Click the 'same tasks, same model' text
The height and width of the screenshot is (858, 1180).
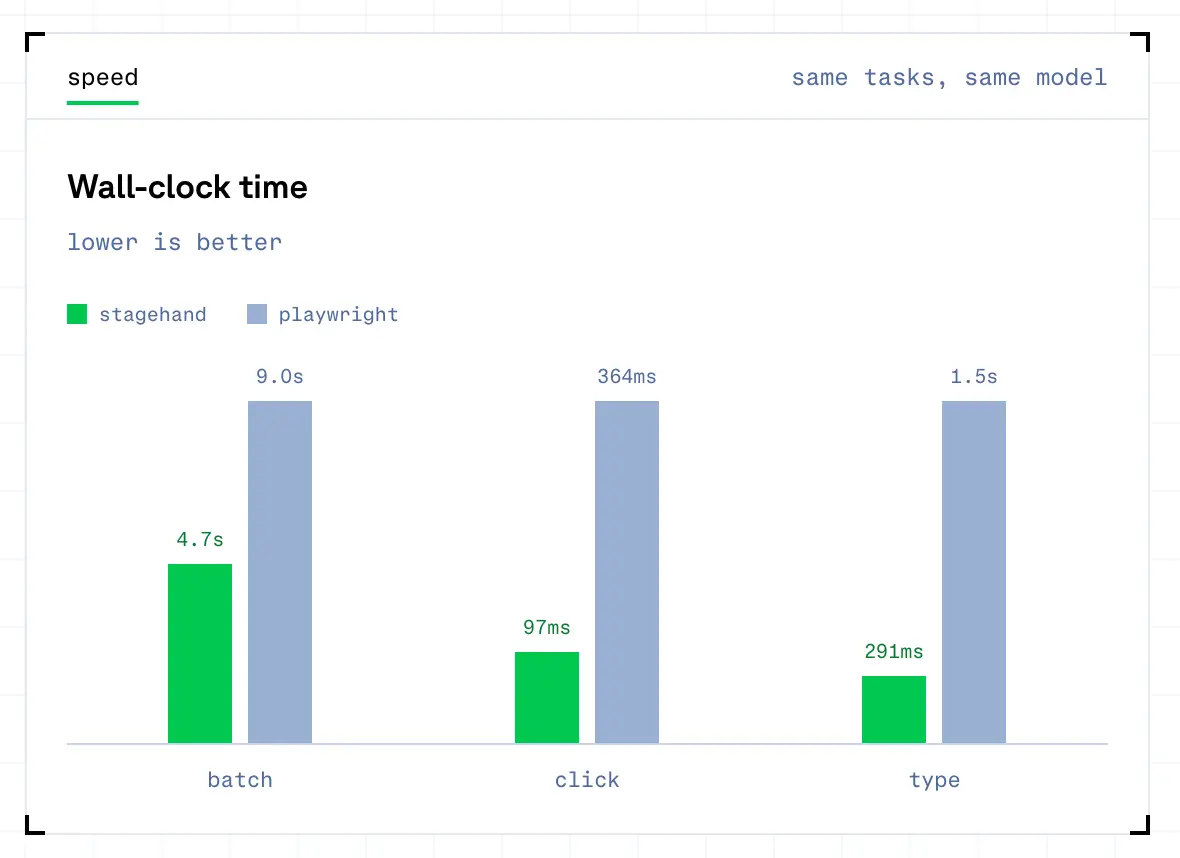pyautogui.click(x=949, y=78)
